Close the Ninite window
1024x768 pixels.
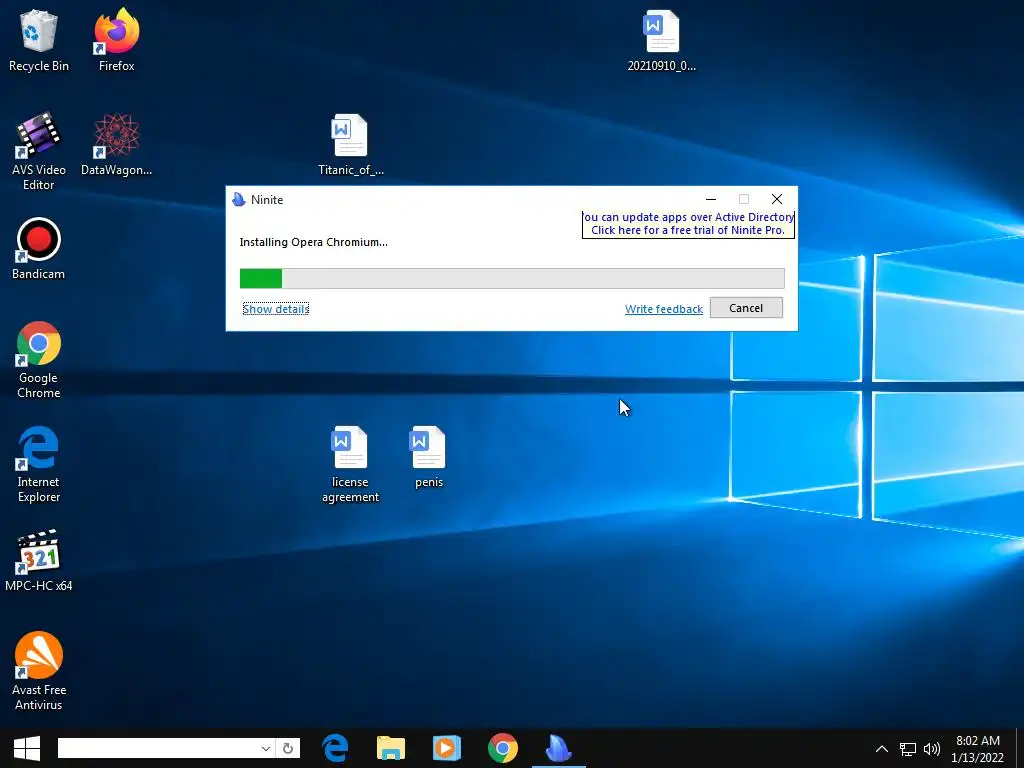coord(776,199)
